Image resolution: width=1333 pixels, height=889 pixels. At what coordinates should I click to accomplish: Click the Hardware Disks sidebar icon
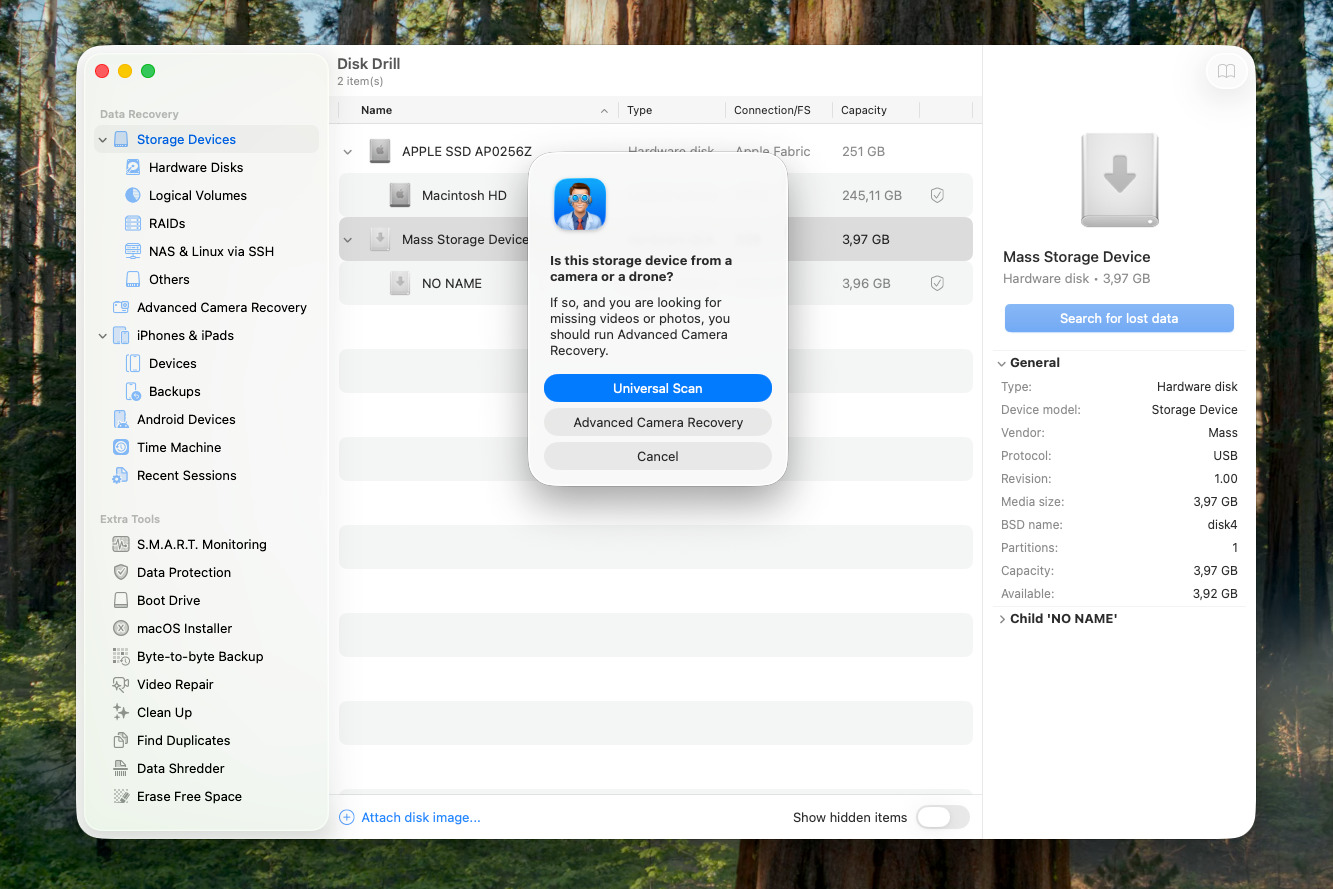133,167
